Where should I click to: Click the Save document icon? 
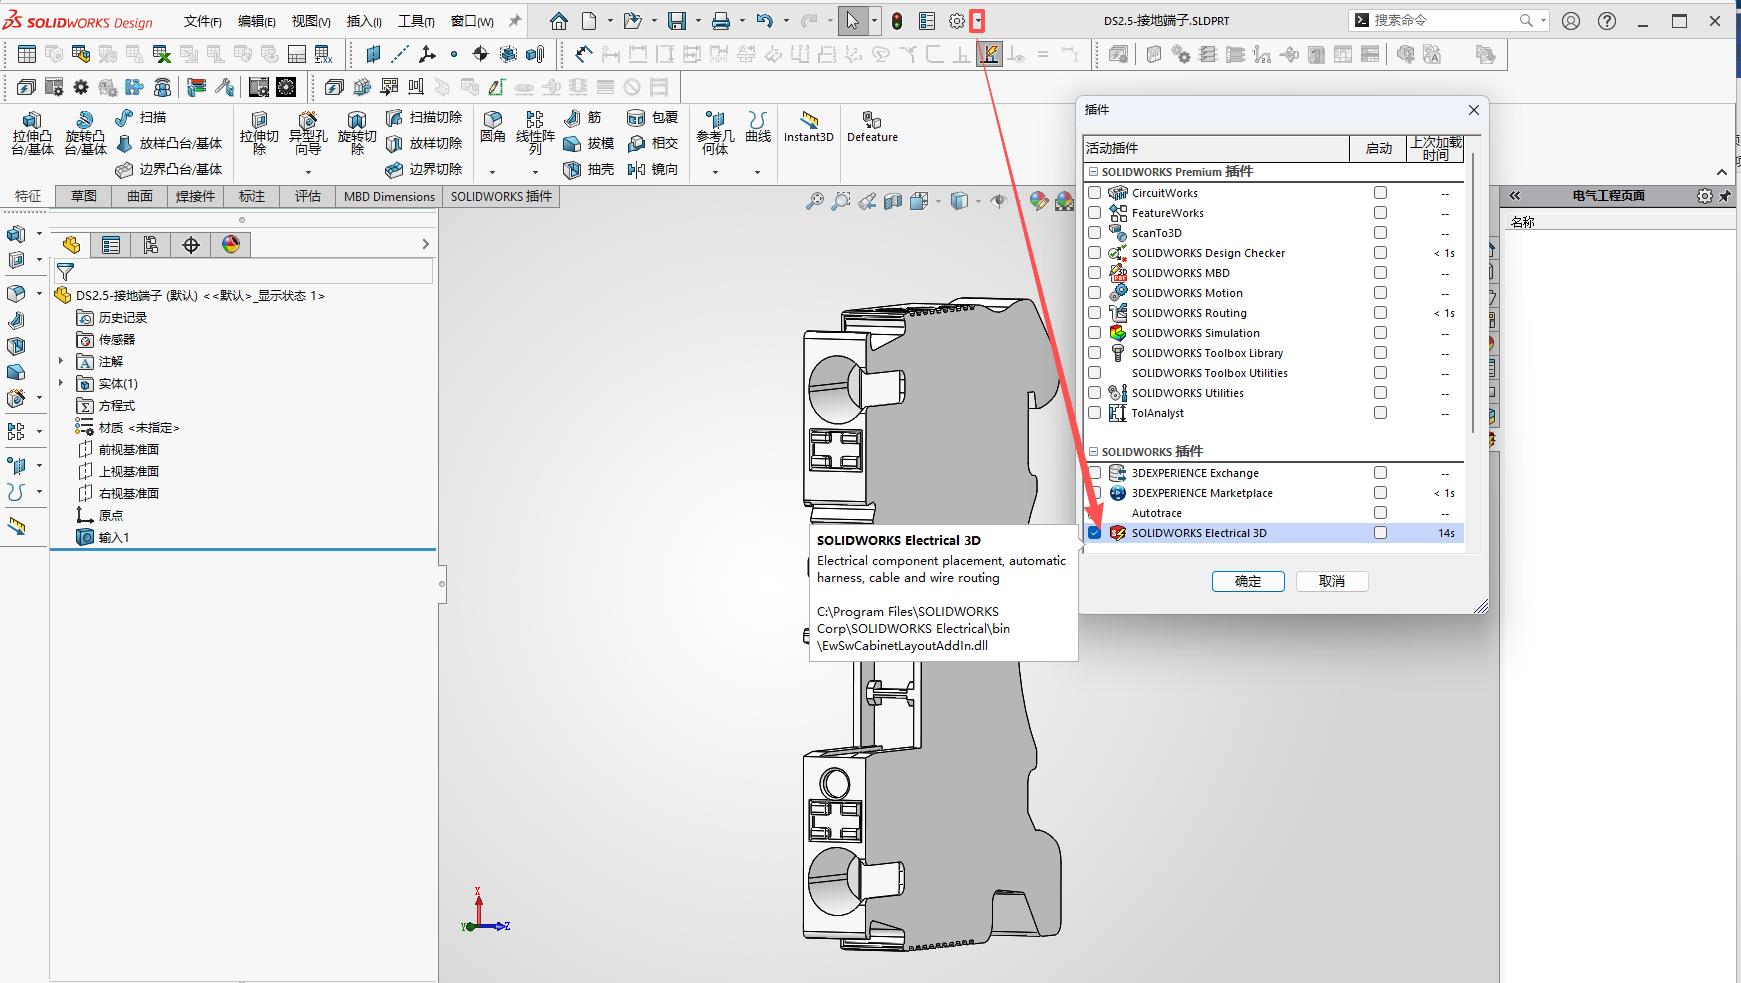coord(677,21)
